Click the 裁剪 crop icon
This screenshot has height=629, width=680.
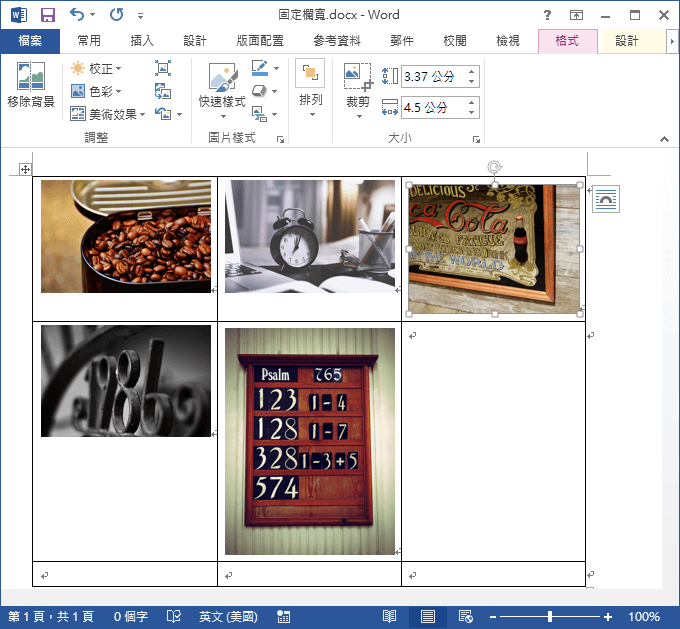click(x=358, y=76)
